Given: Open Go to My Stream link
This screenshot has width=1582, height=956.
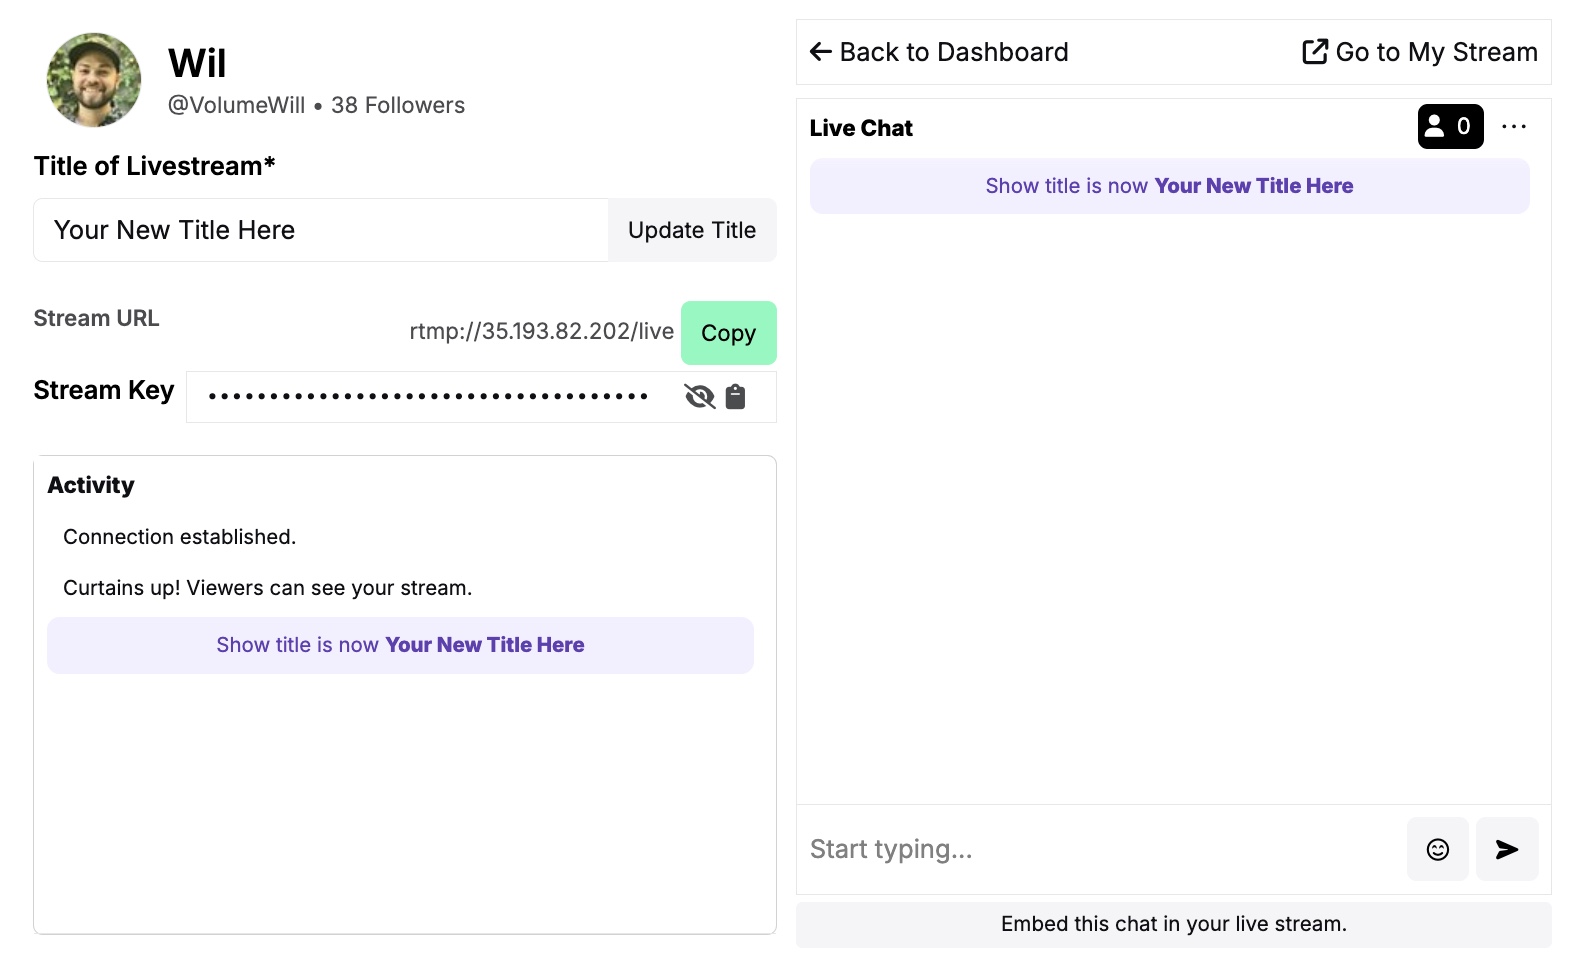Looking at the screenshot, I should [x=1419, y=52].
